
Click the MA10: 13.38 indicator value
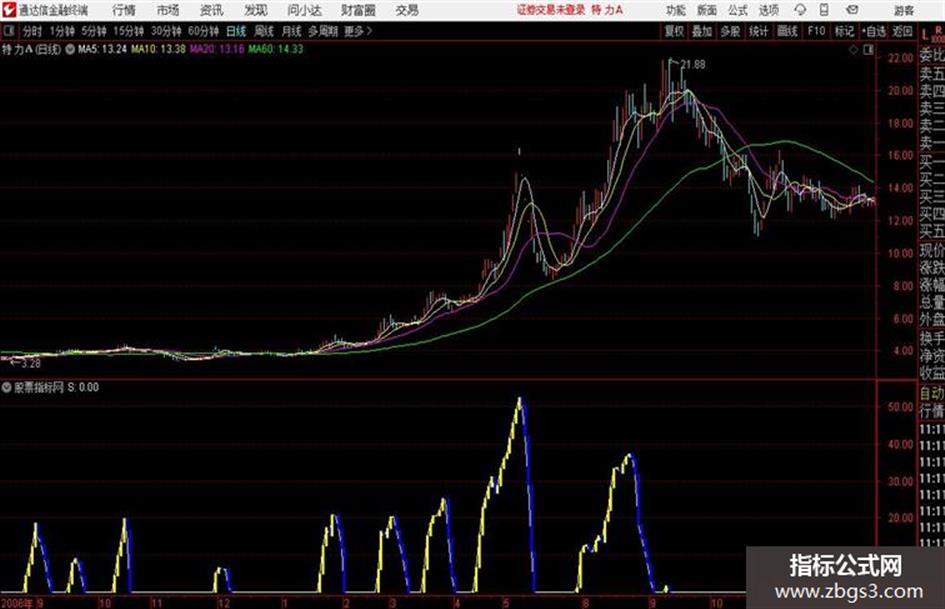pos(159,49)
